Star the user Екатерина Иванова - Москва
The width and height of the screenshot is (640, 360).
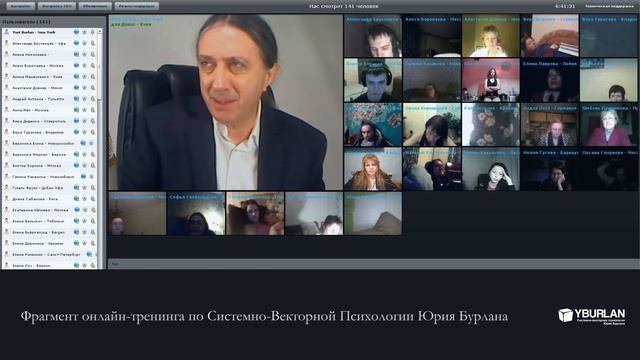point(84,210)
